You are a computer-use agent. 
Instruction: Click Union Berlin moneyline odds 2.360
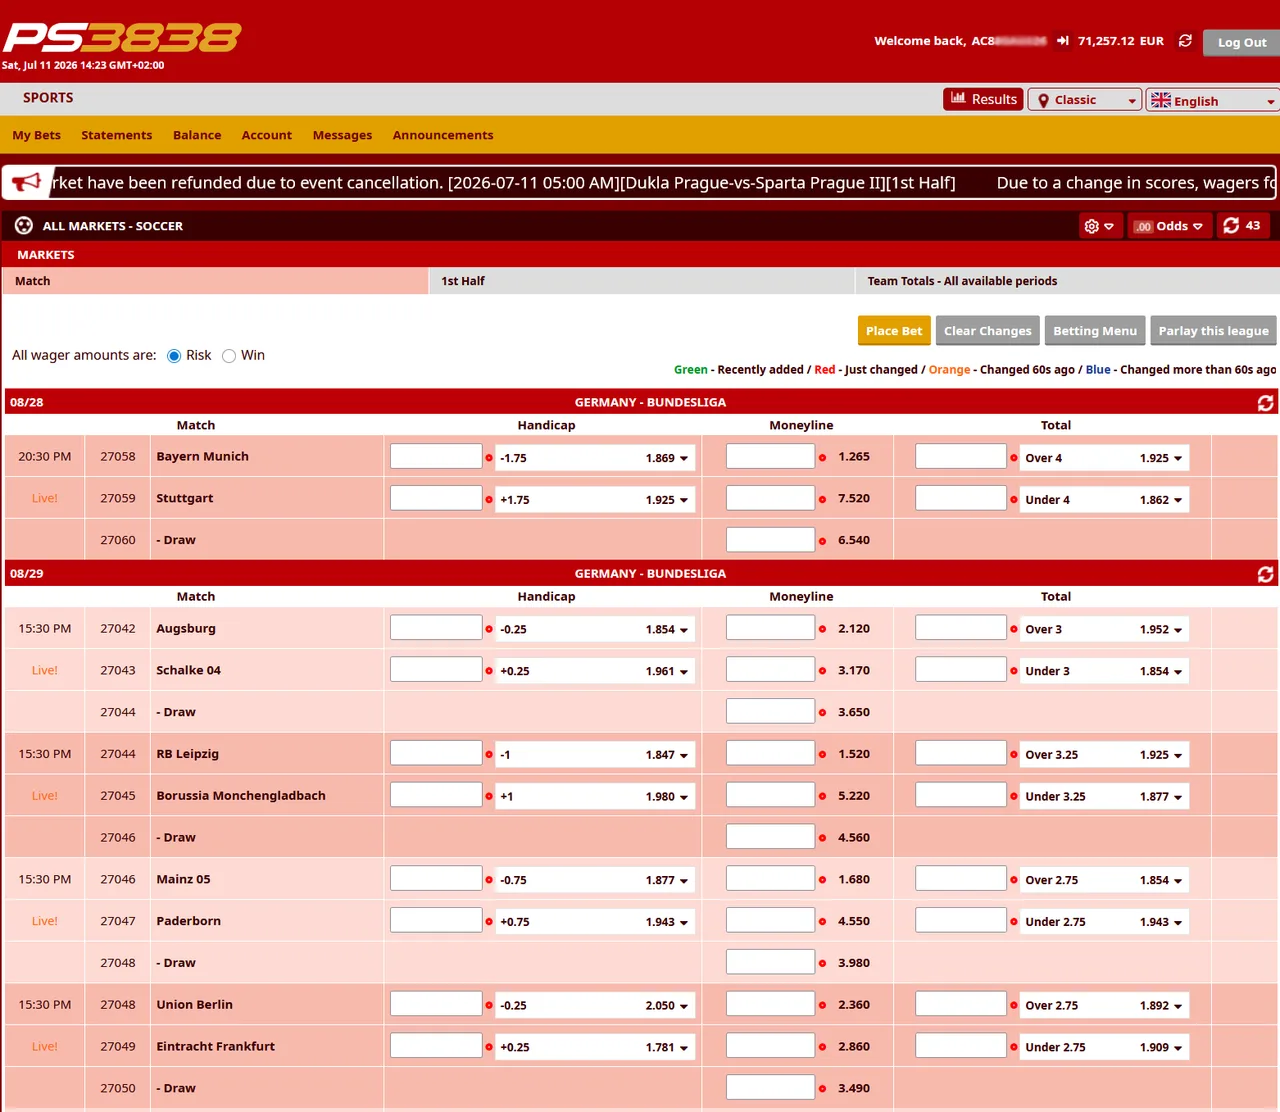tap(854, 1005)
